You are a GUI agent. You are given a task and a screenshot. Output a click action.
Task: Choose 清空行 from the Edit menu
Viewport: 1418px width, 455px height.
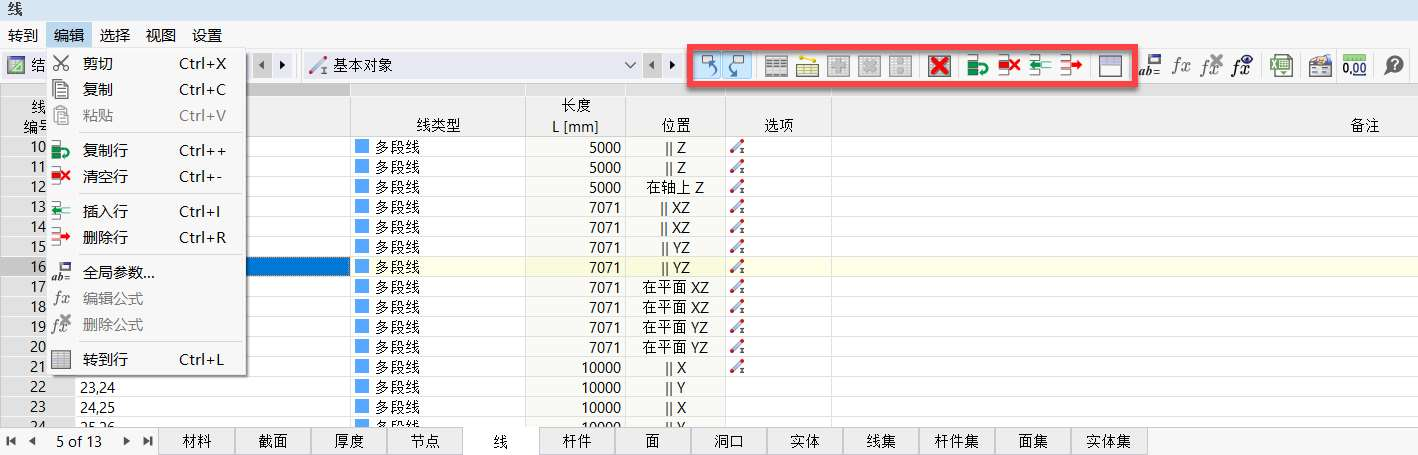click(146, 177)
